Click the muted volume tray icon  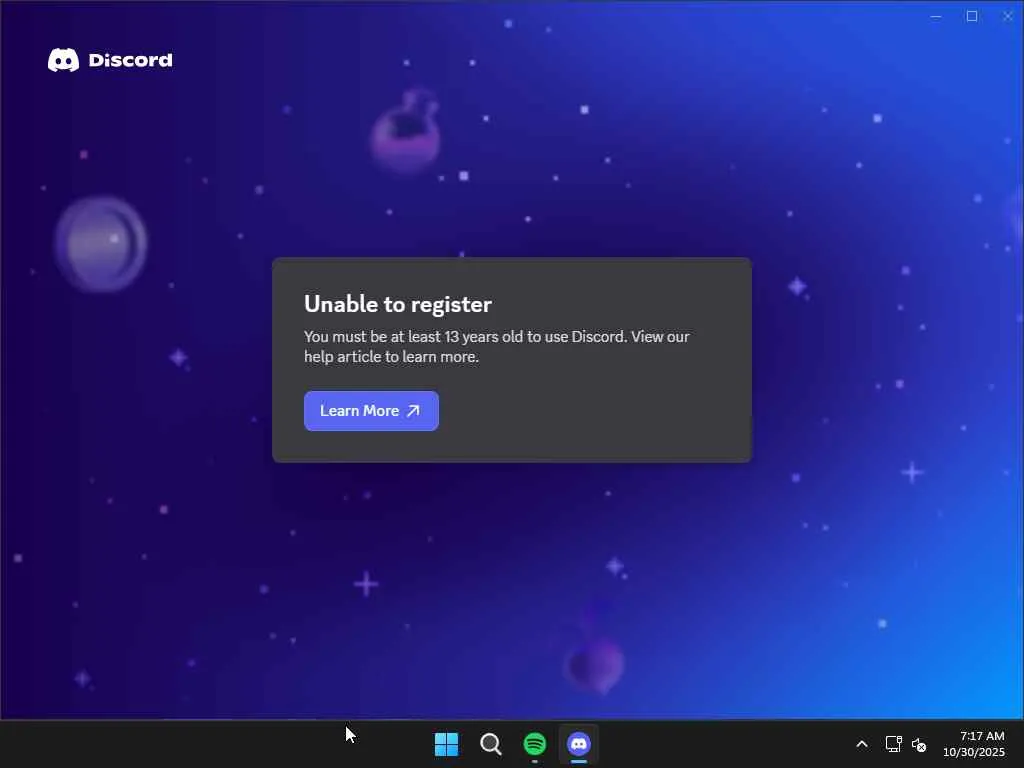coord(919,744)
